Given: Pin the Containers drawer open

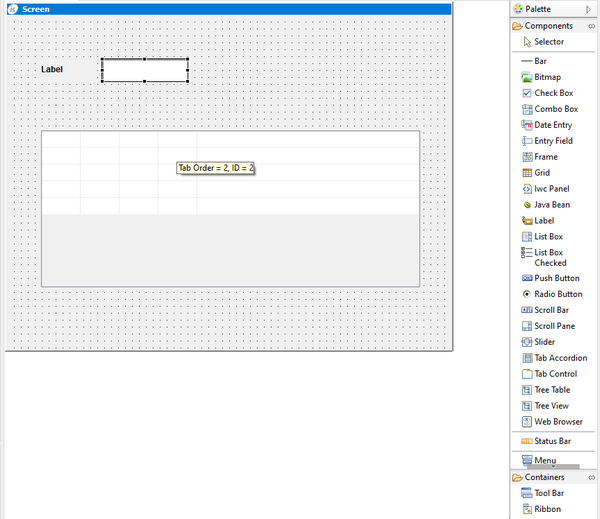Looking at the screenshot, I should click(592, 477).
